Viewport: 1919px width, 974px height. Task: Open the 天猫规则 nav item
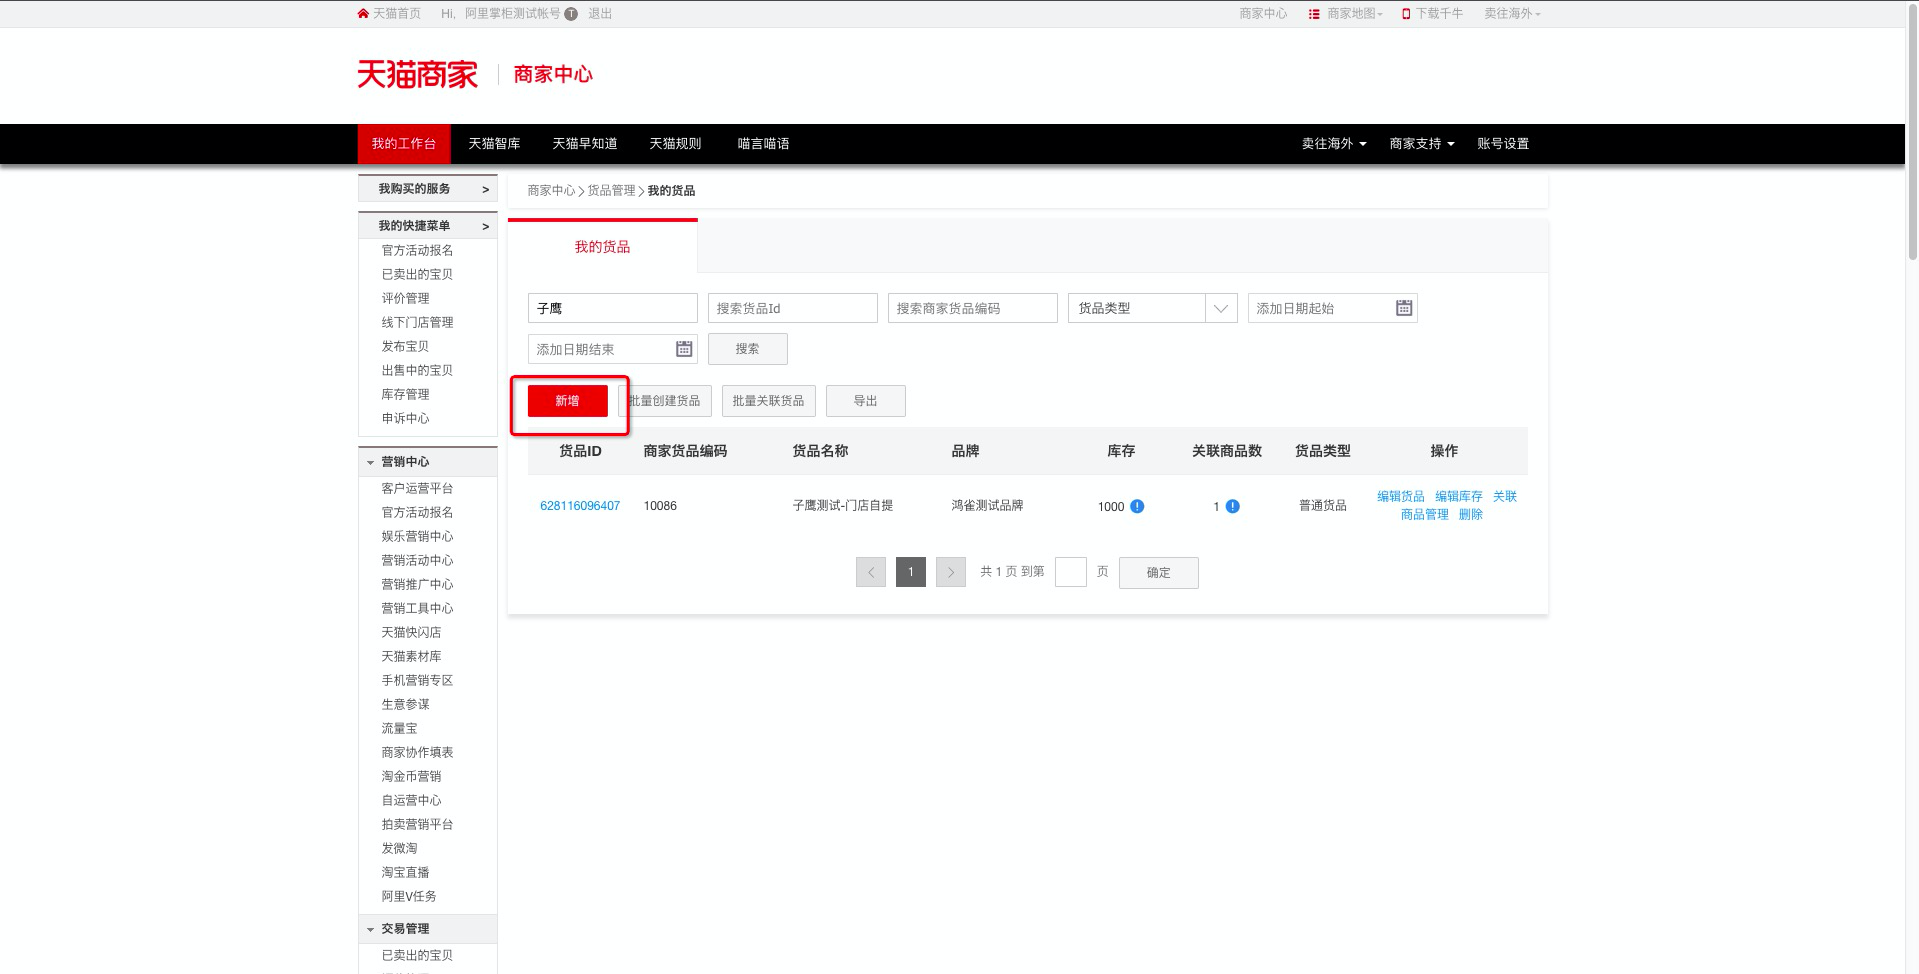[675, 144]
